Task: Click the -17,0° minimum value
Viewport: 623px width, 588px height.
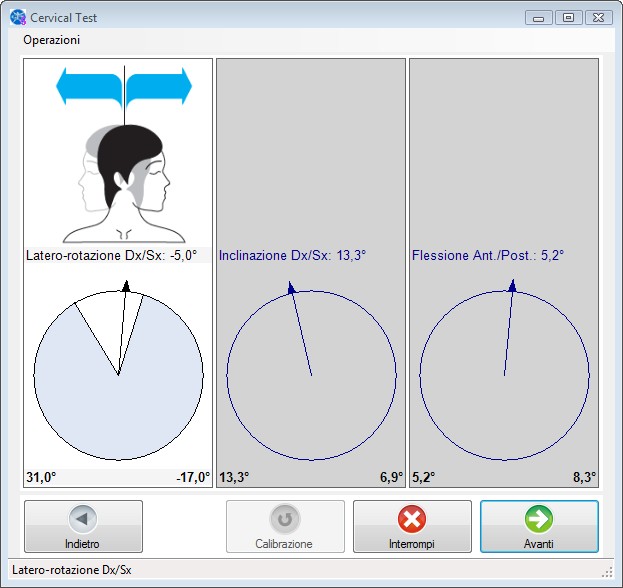Action: click(193, 477)
